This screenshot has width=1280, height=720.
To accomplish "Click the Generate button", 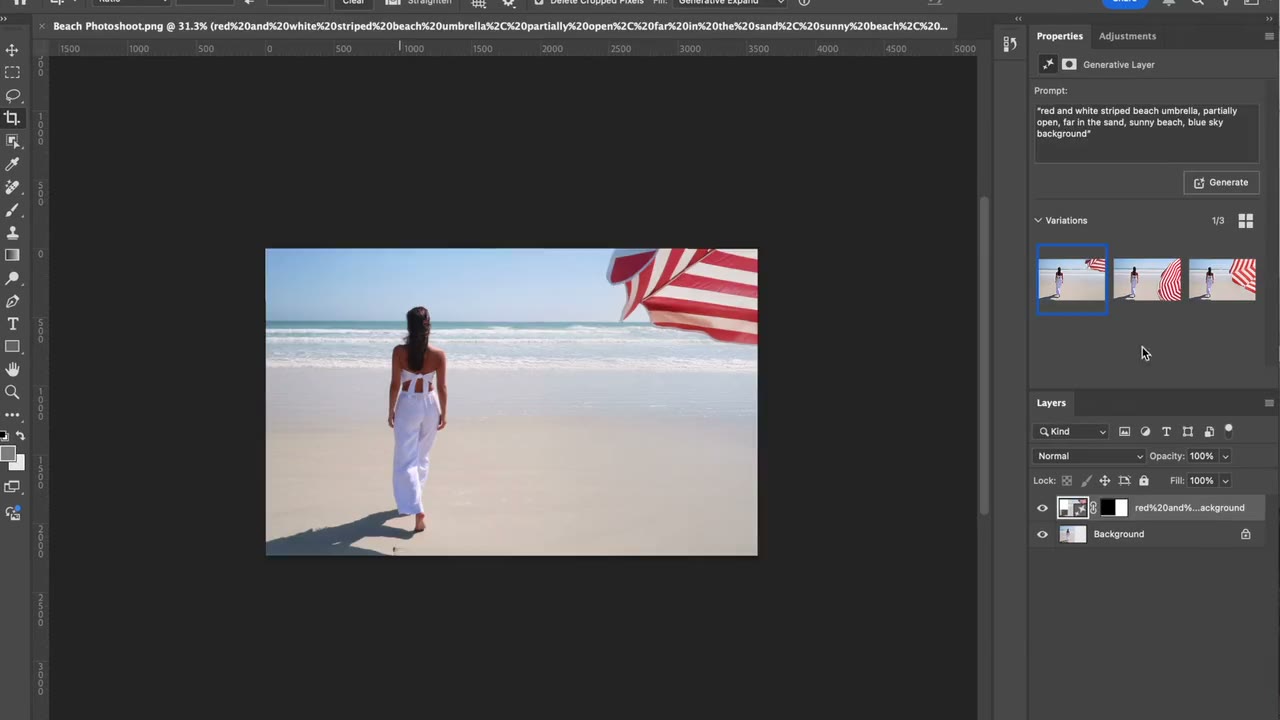I will 1221,183.
